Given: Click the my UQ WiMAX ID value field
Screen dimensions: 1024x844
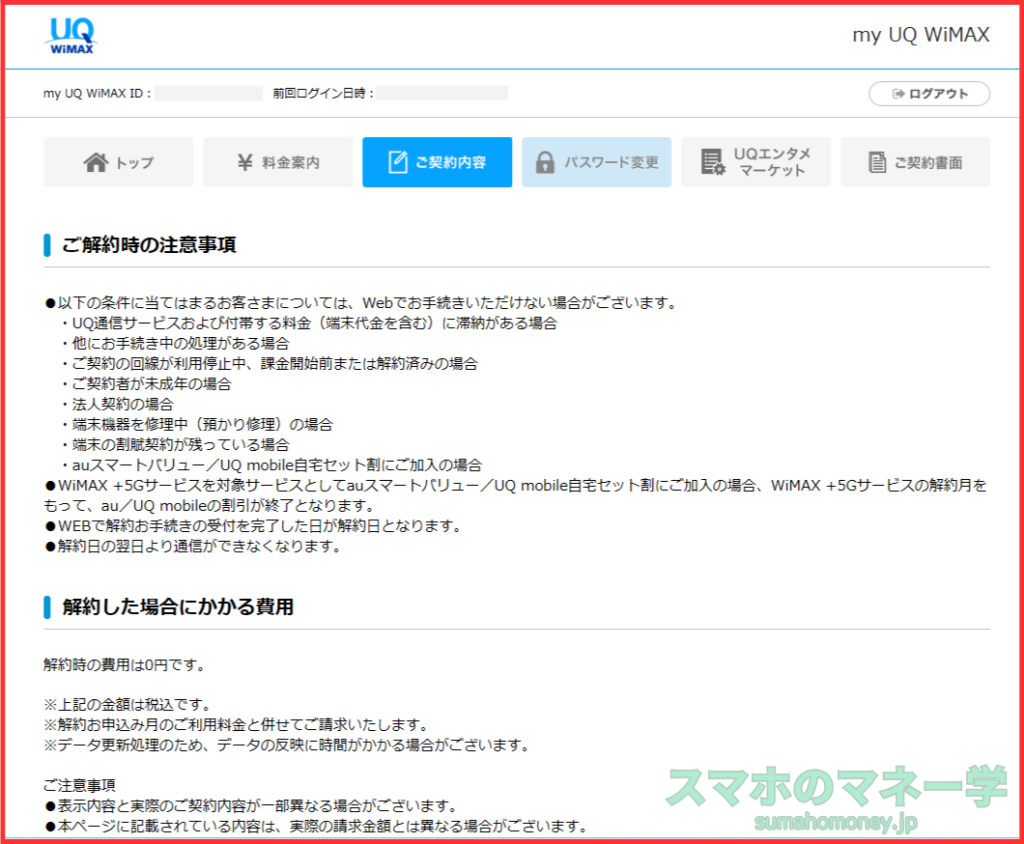Looking at the screenshot, I should point(209,93).
